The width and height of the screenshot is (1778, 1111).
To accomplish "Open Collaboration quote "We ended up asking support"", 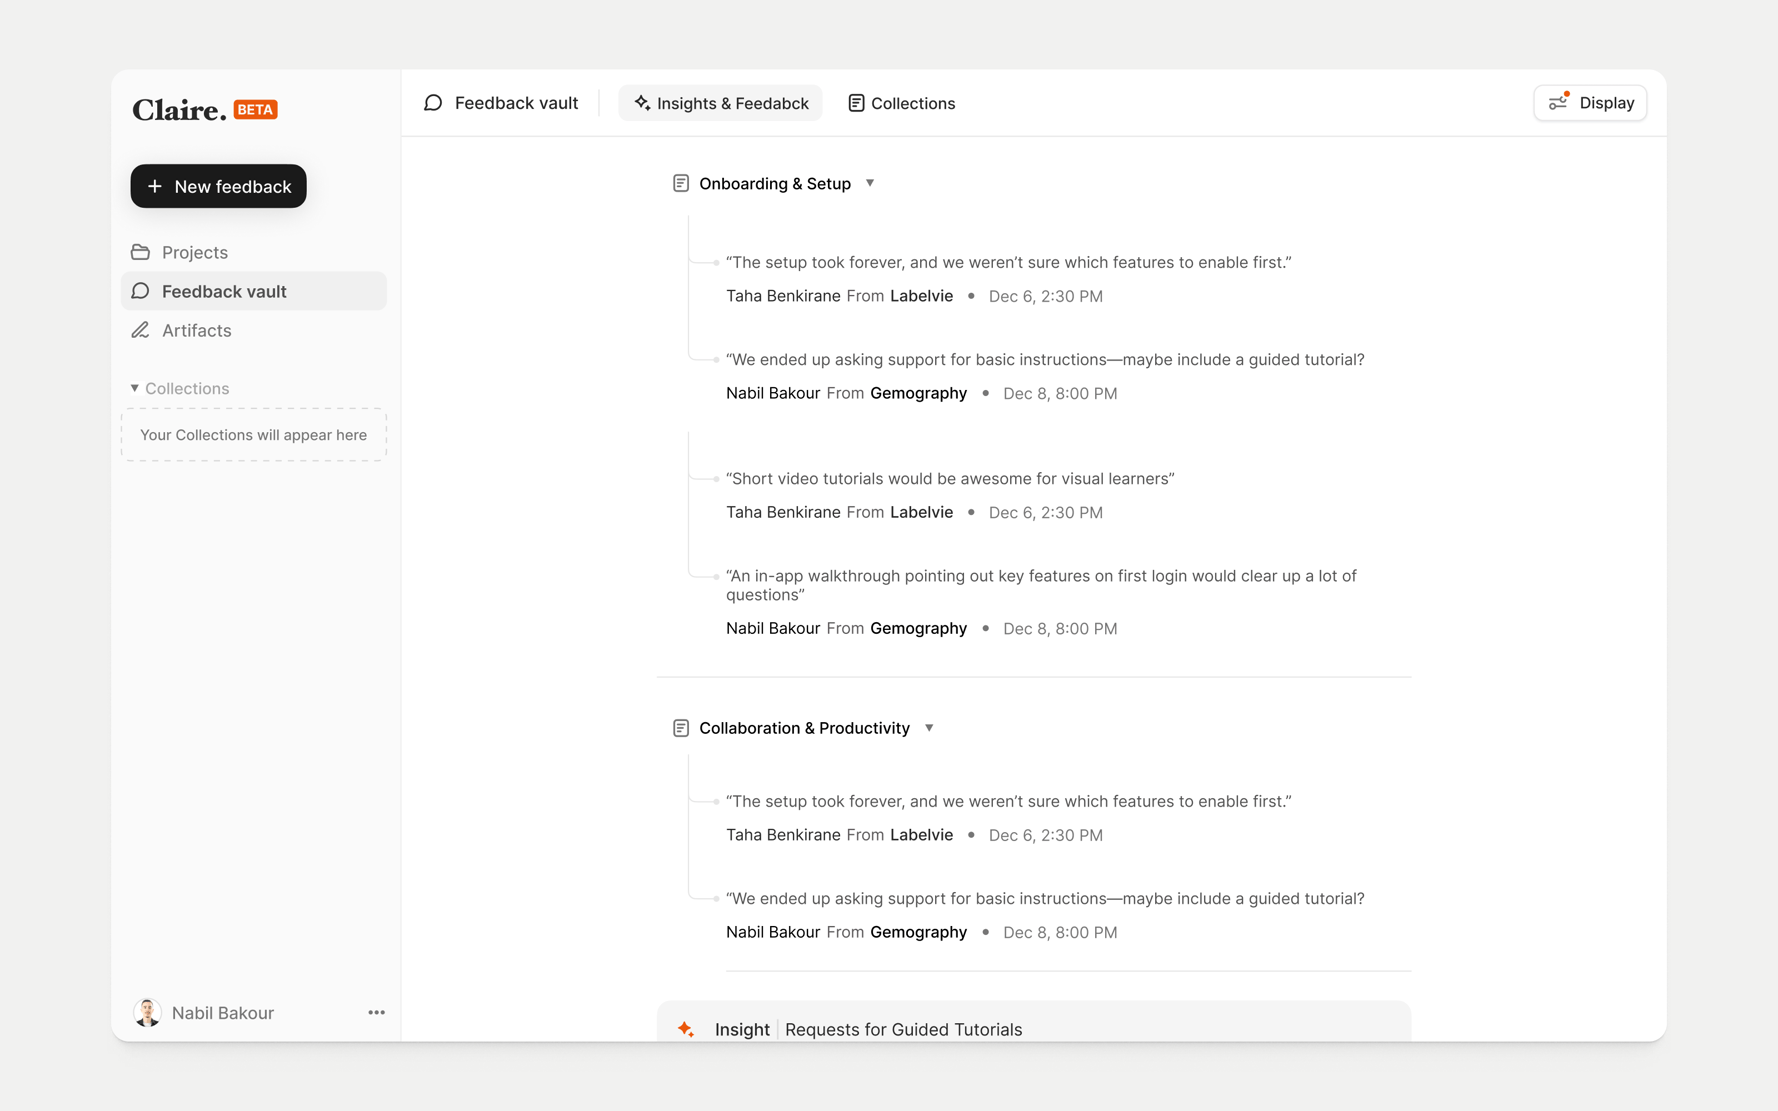I will pyautogui.click(x=1045, y=898).
